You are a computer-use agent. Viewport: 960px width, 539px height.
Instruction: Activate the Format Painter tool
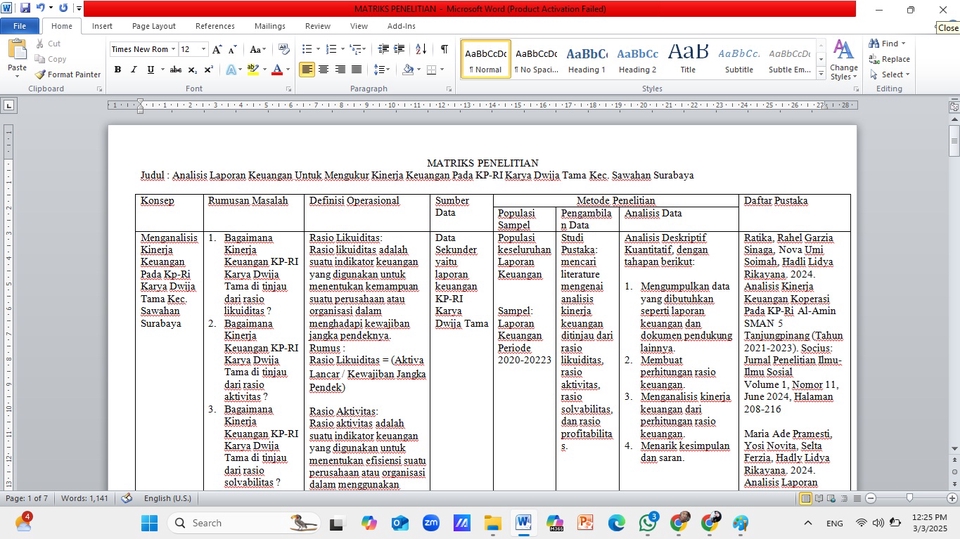click(x=67, y=74)
